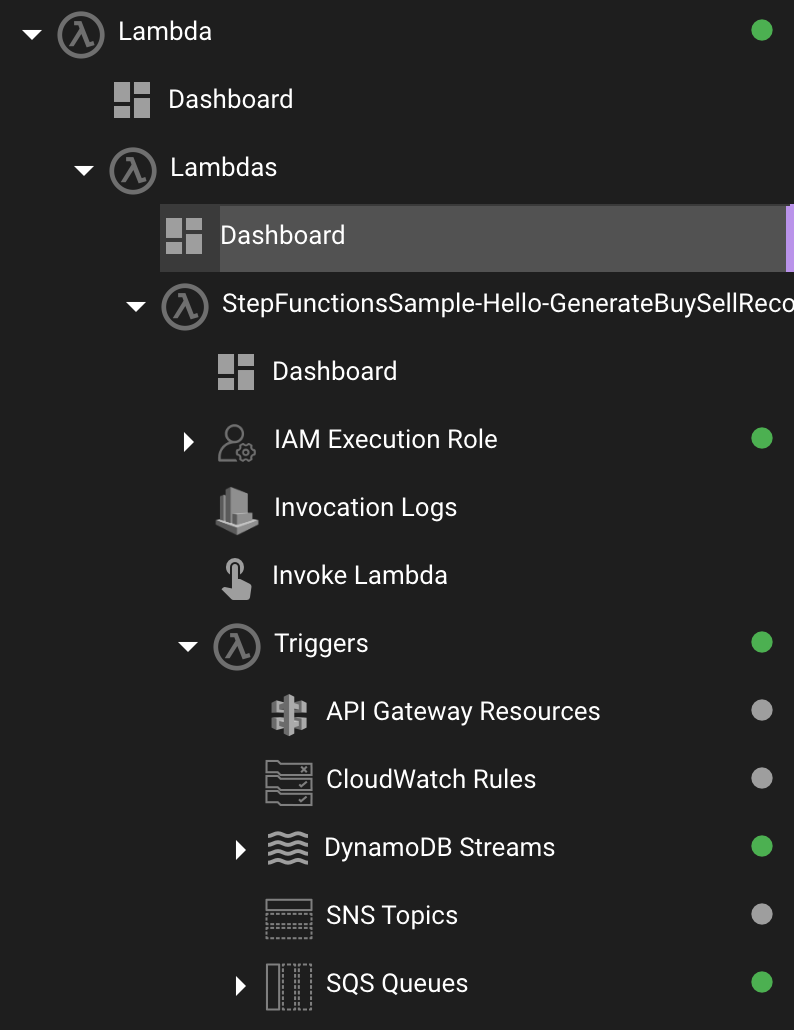This screenshot has width=794, height=1030.
Task: Select the root Lambda tree label
Action: [x=165, y=32]
